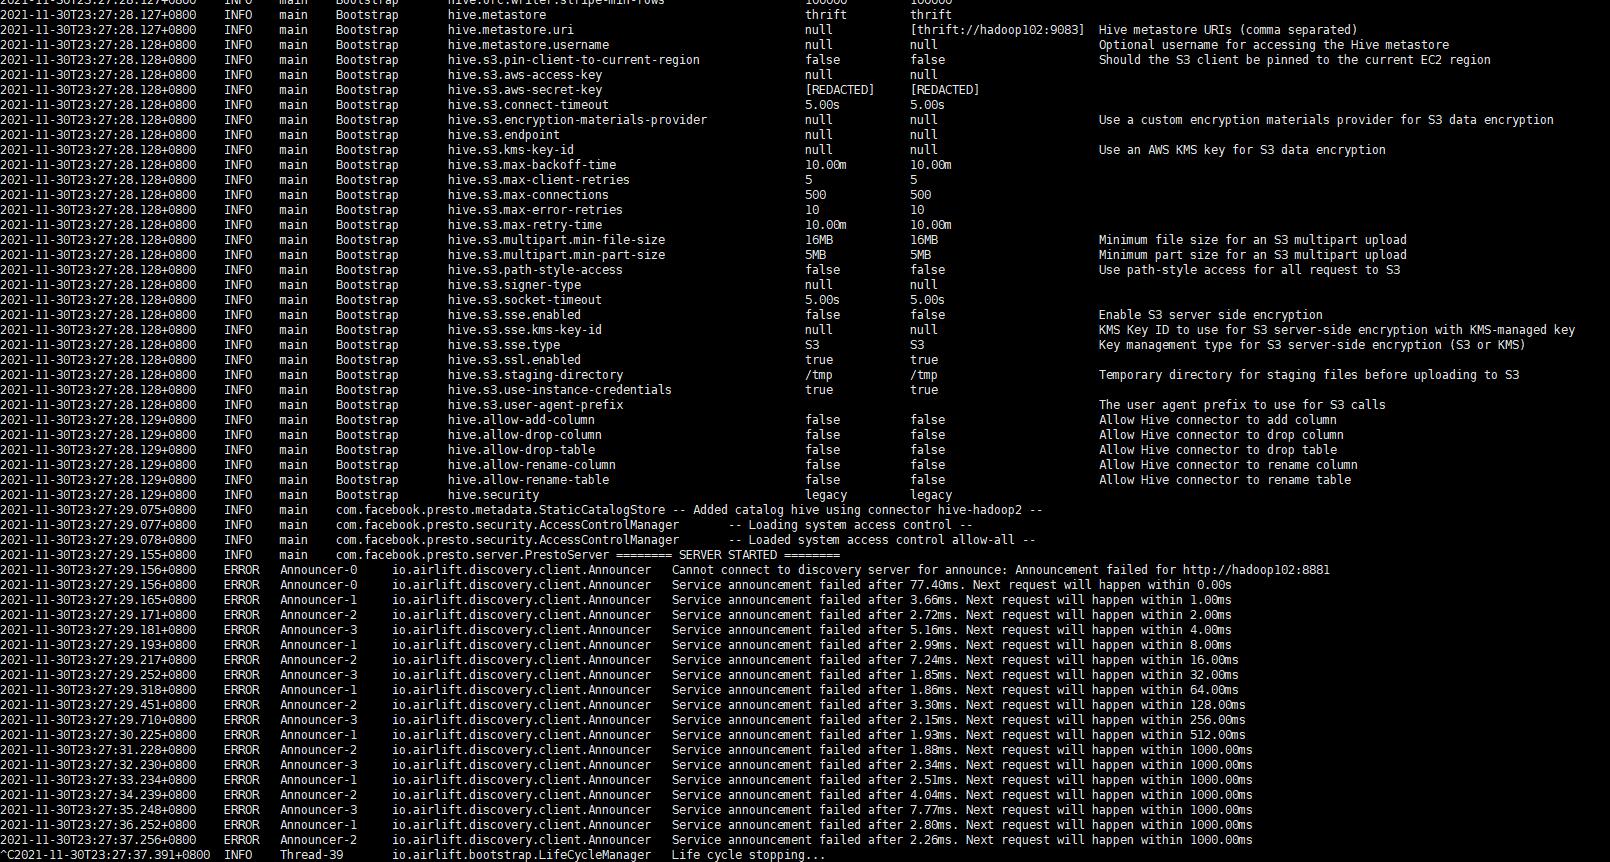Click the hive.s3.kms-key-id property name
This screenshot has height=862, width=1610.
tap(511, 150)
